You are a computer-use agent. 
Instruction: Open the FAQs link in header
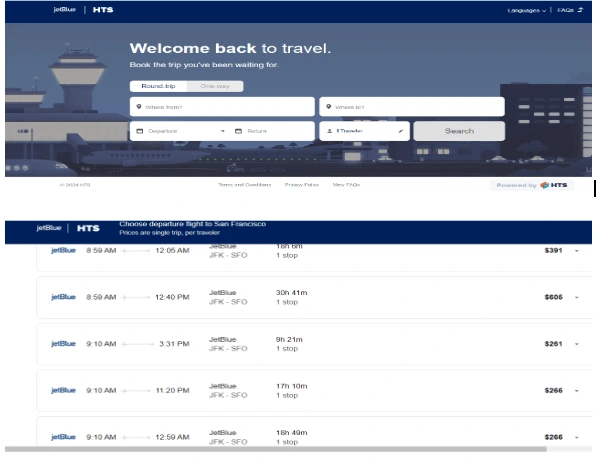[x=566, y=10]
